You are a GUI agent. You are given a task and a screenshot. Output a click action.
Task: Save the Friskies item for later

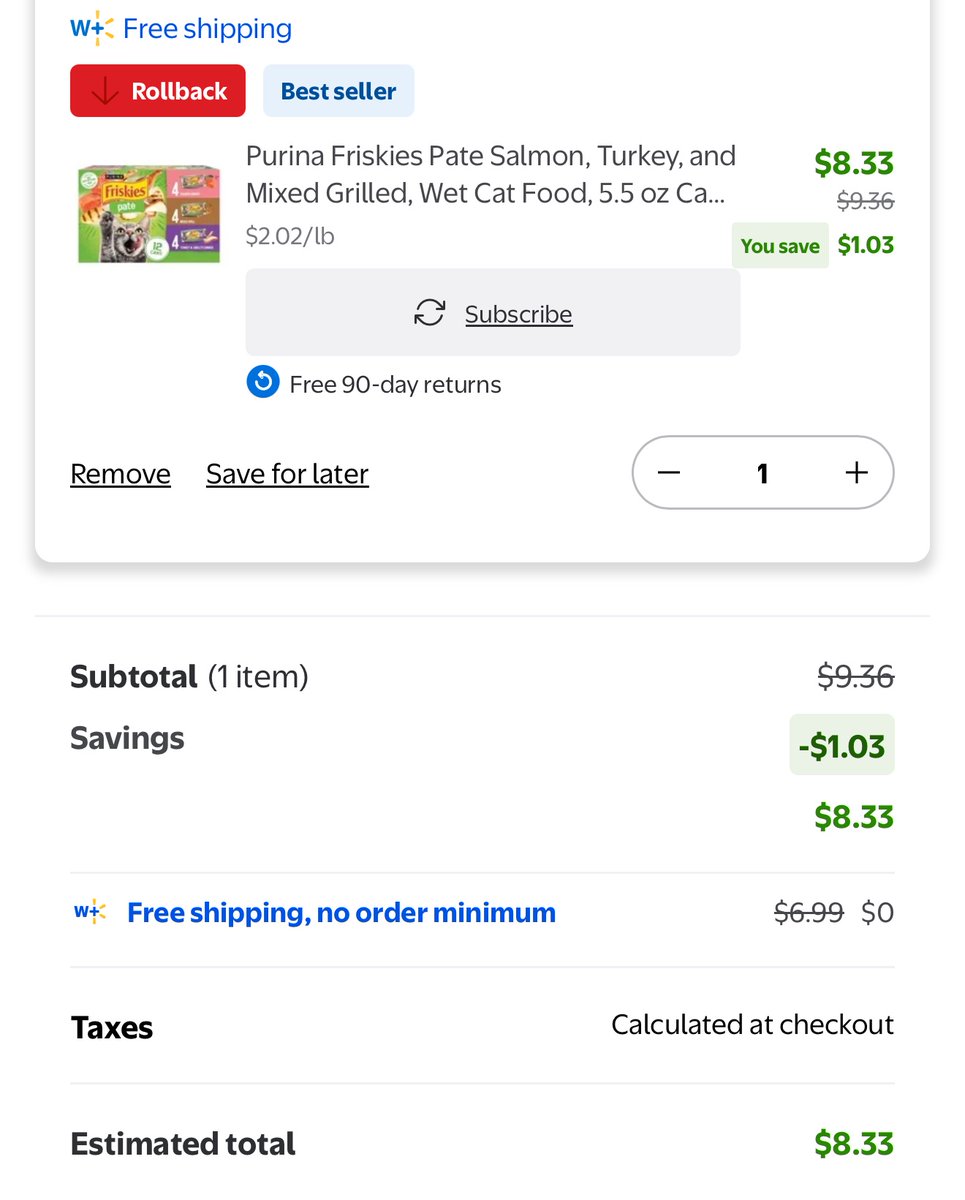(287, 474)
